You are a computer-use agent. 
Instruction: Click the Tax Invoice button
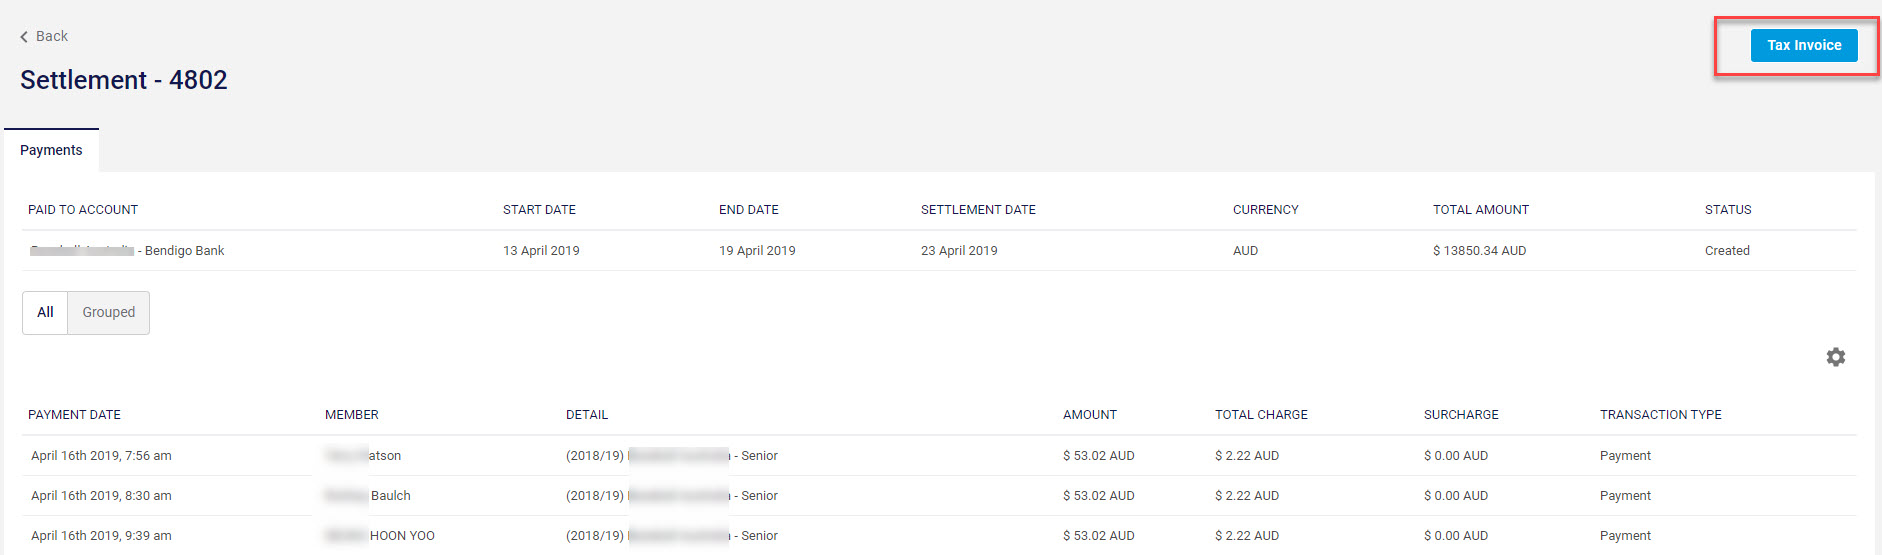(x=1803, y=45)
